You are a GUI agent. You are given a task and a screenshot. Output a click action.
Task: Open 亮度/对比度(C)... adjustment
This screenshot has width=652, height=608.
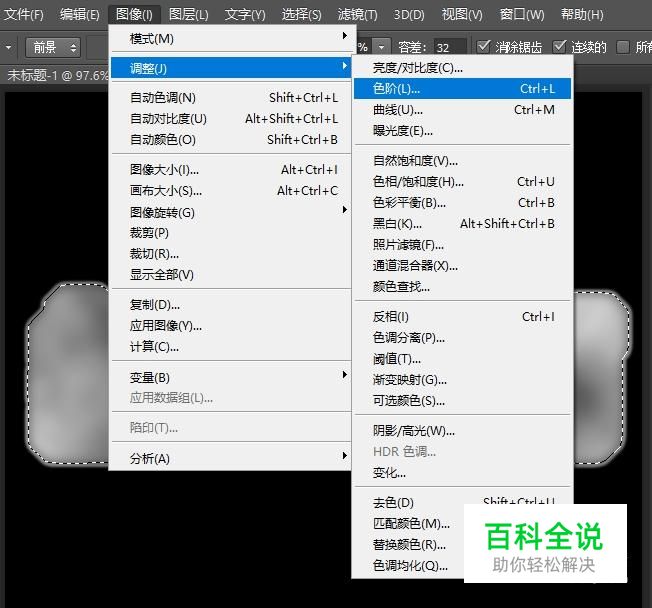coord(462,68)
